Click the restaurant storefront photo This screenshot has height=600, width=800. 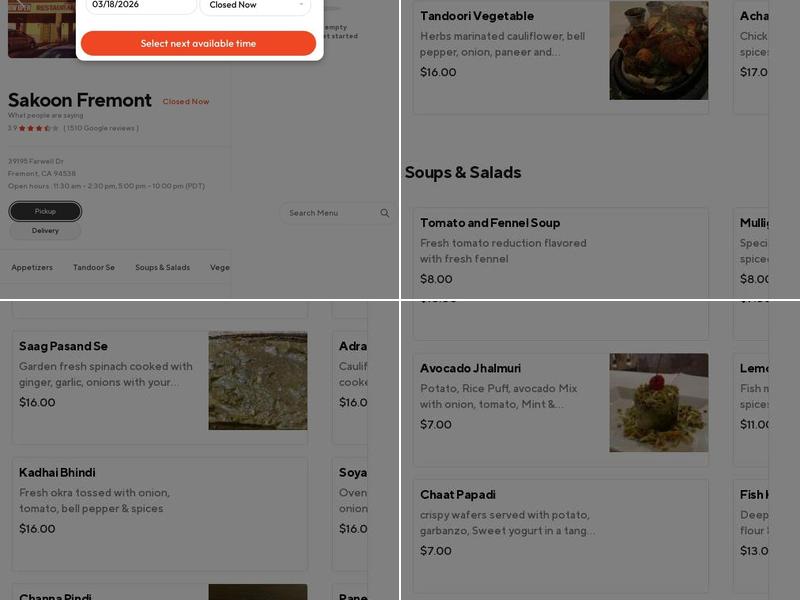coord(40,30)
